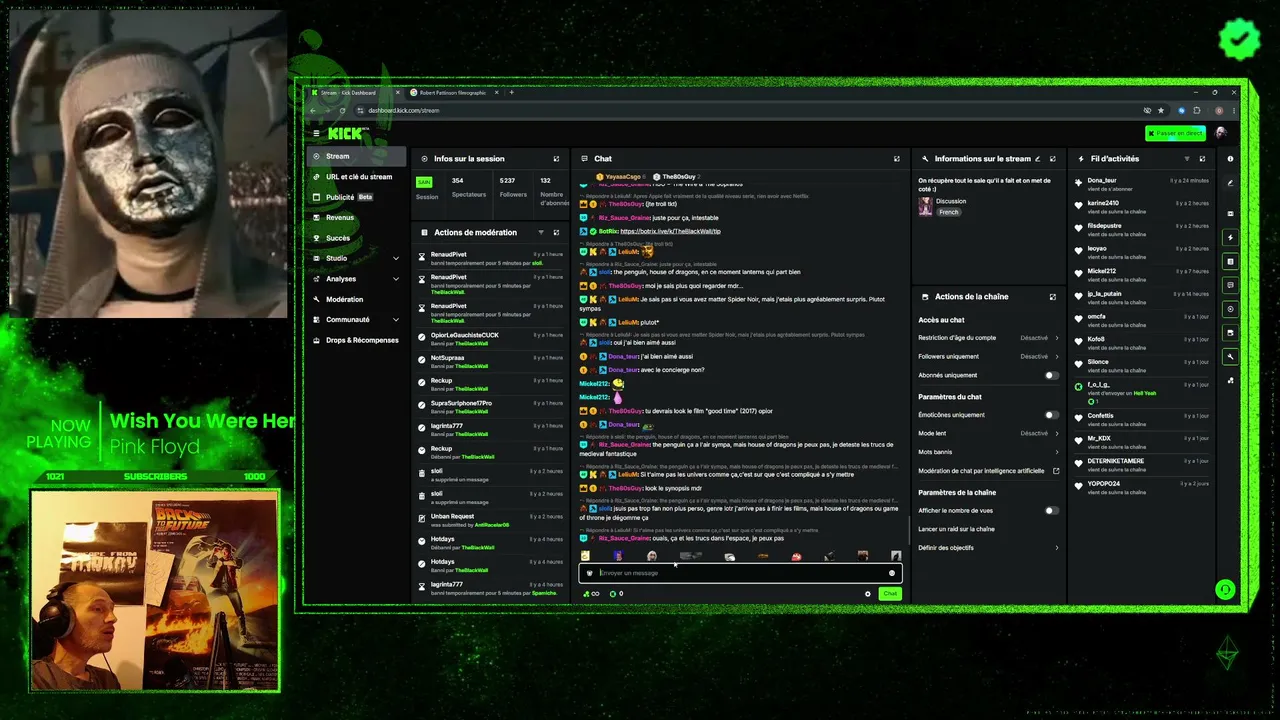This screenshot has width=1280, height=720.
Task: Expand the Communauté sidebar section
Action: 356,320
